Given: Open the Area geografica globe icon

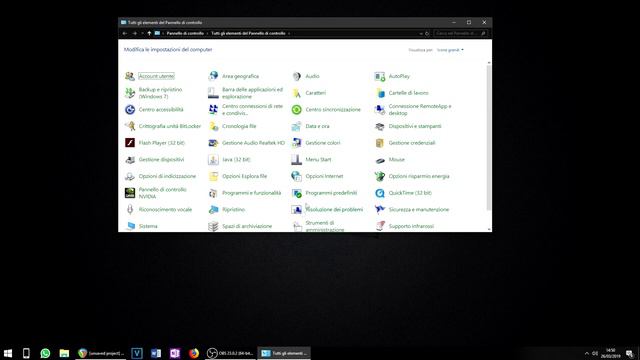Looking at the screenshot, I should click(x=213, y=76).
